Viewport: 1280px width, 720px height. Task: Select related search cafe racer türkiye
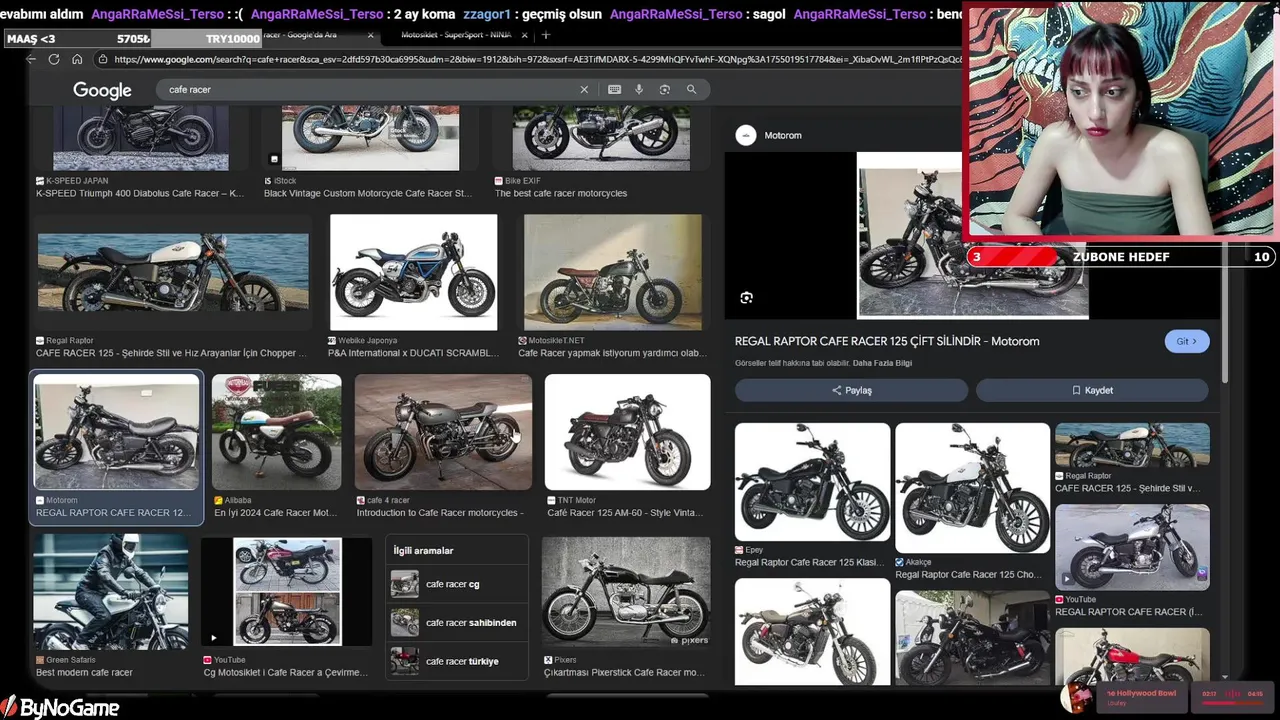[456, 661]
